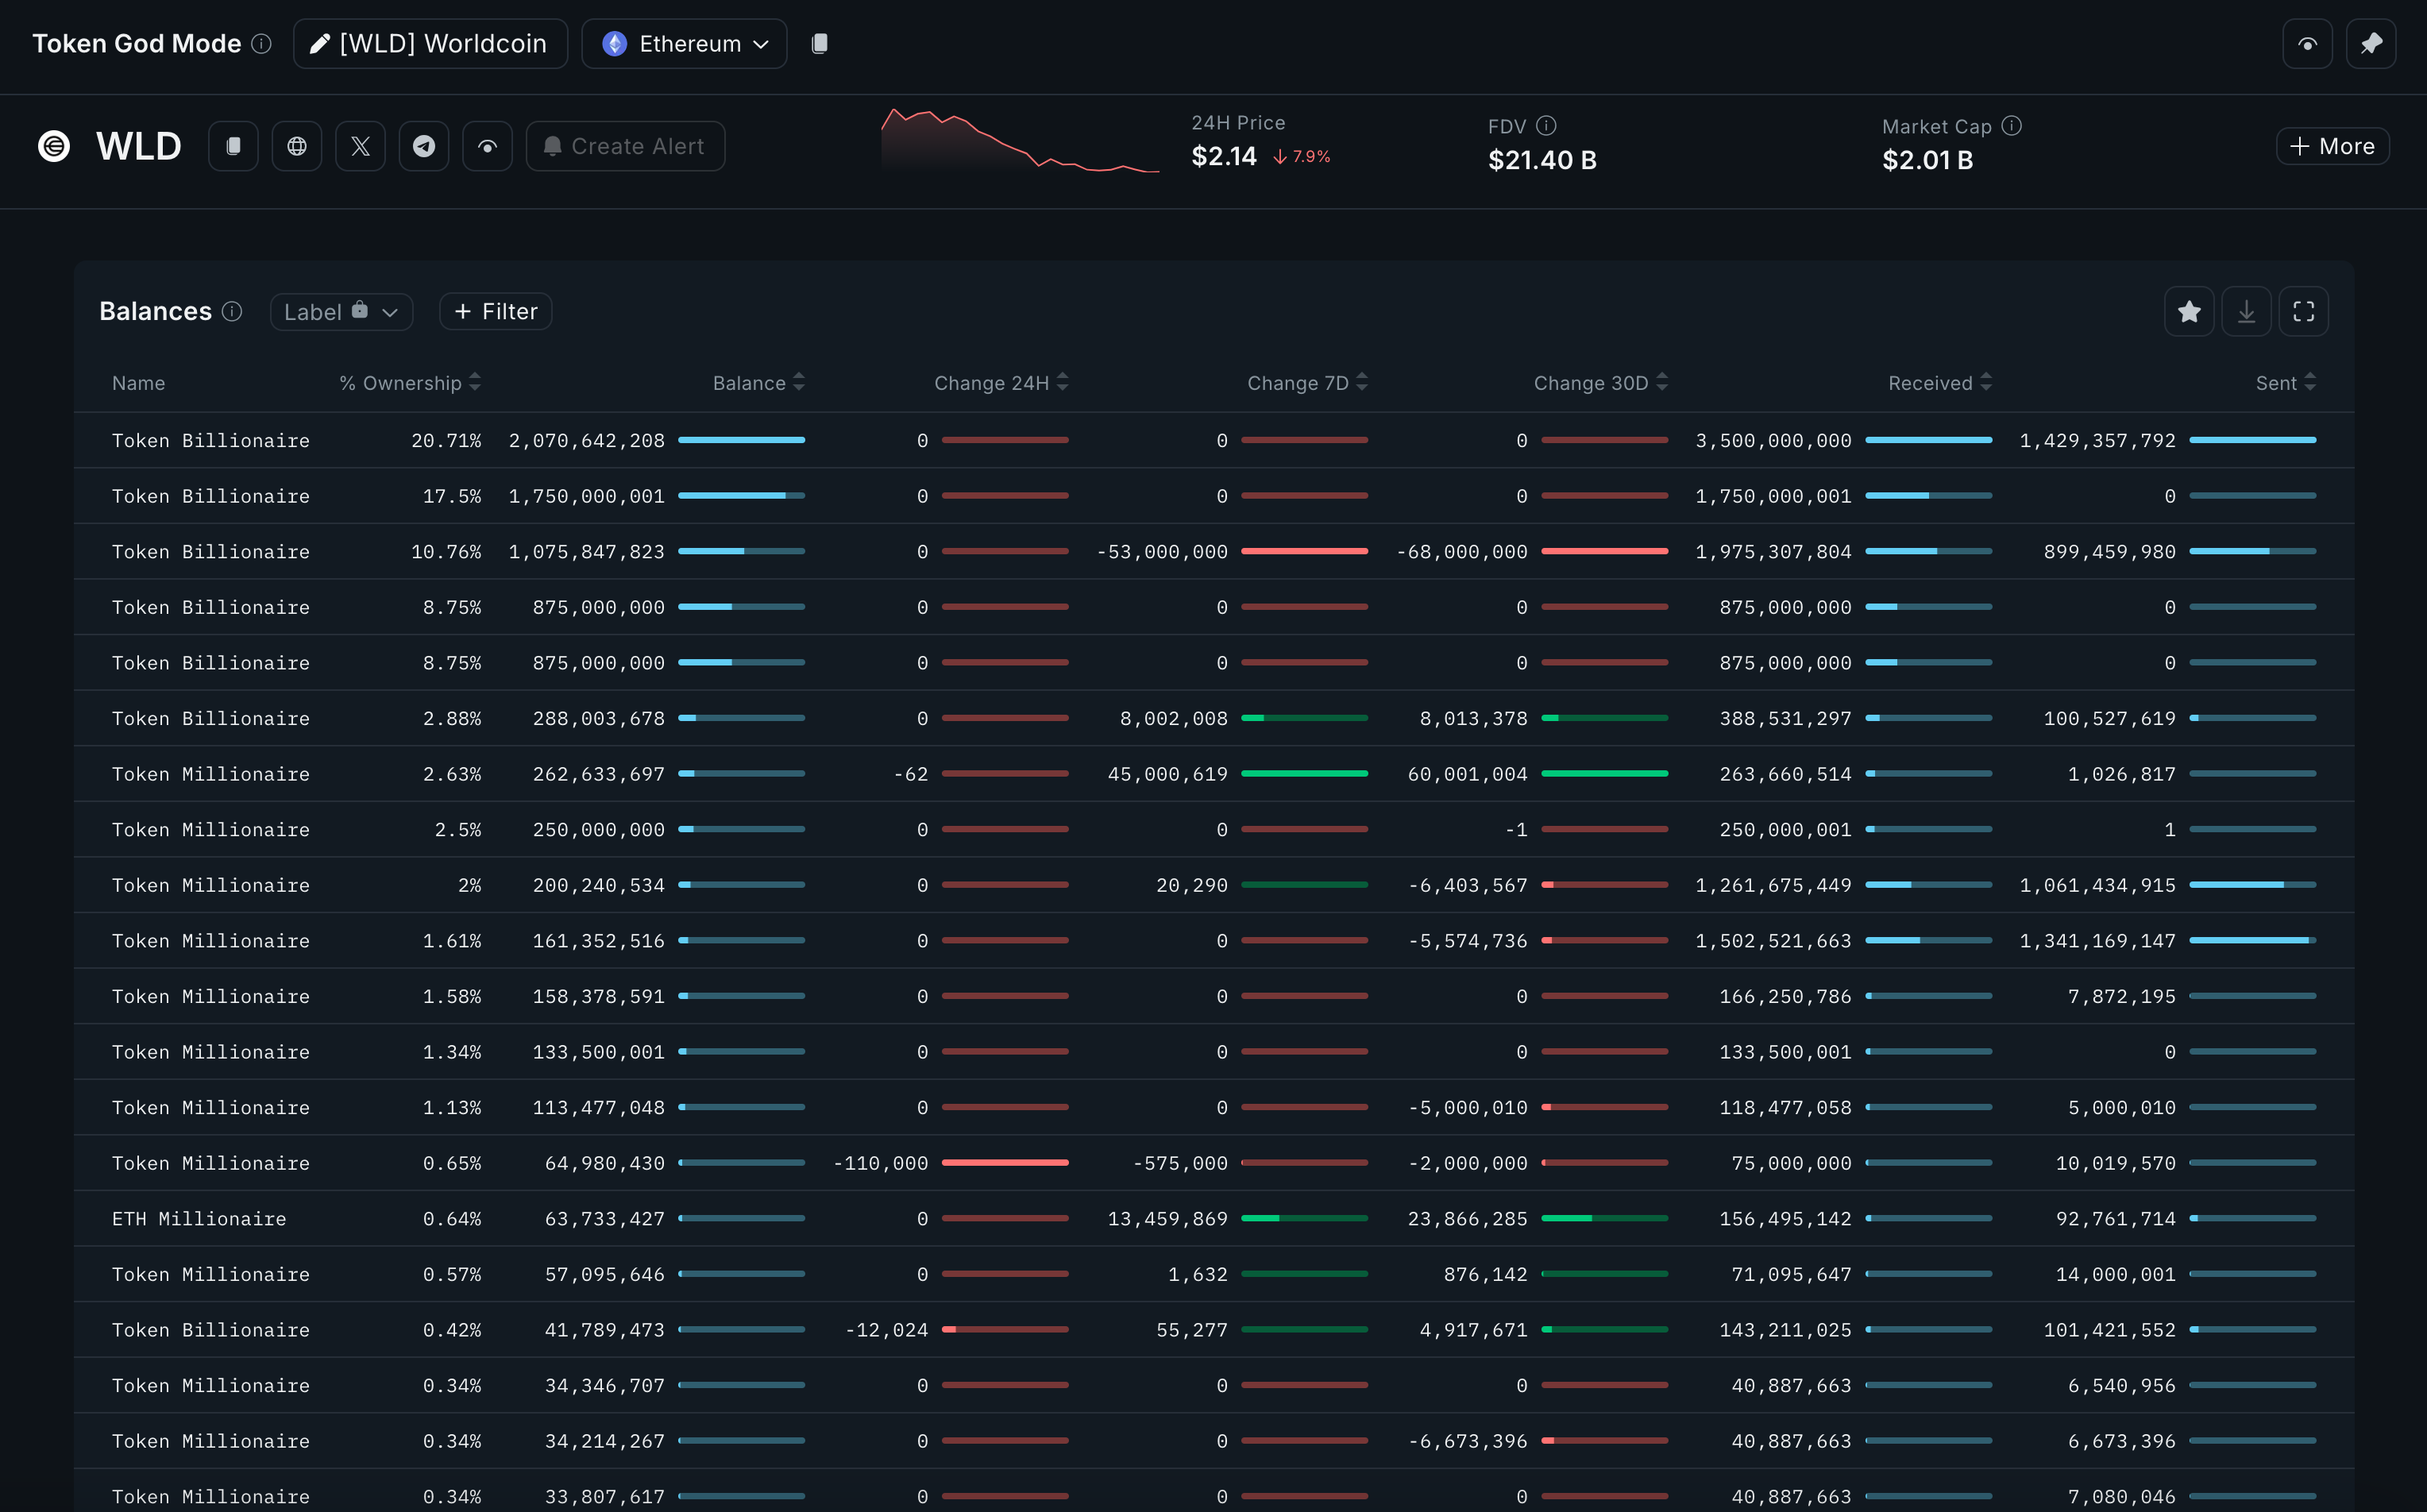Open the WLD Telegram link icon
The width and height of the screenshot is (2427, 1512).
424,146
